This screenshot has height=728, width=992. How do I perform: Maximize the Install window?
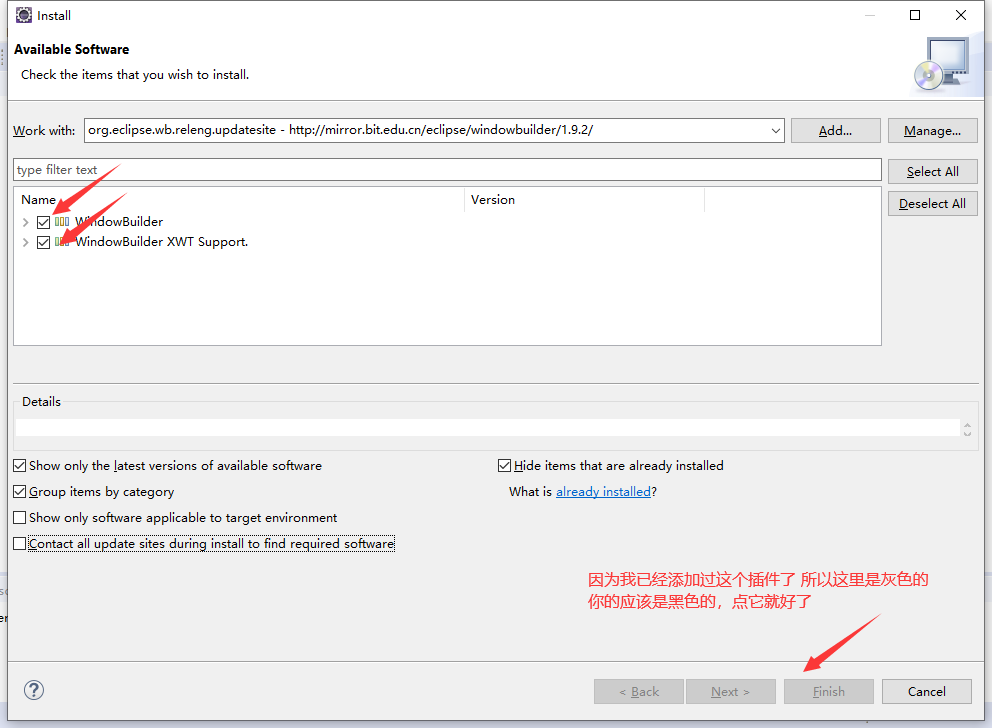click(915, 15)
